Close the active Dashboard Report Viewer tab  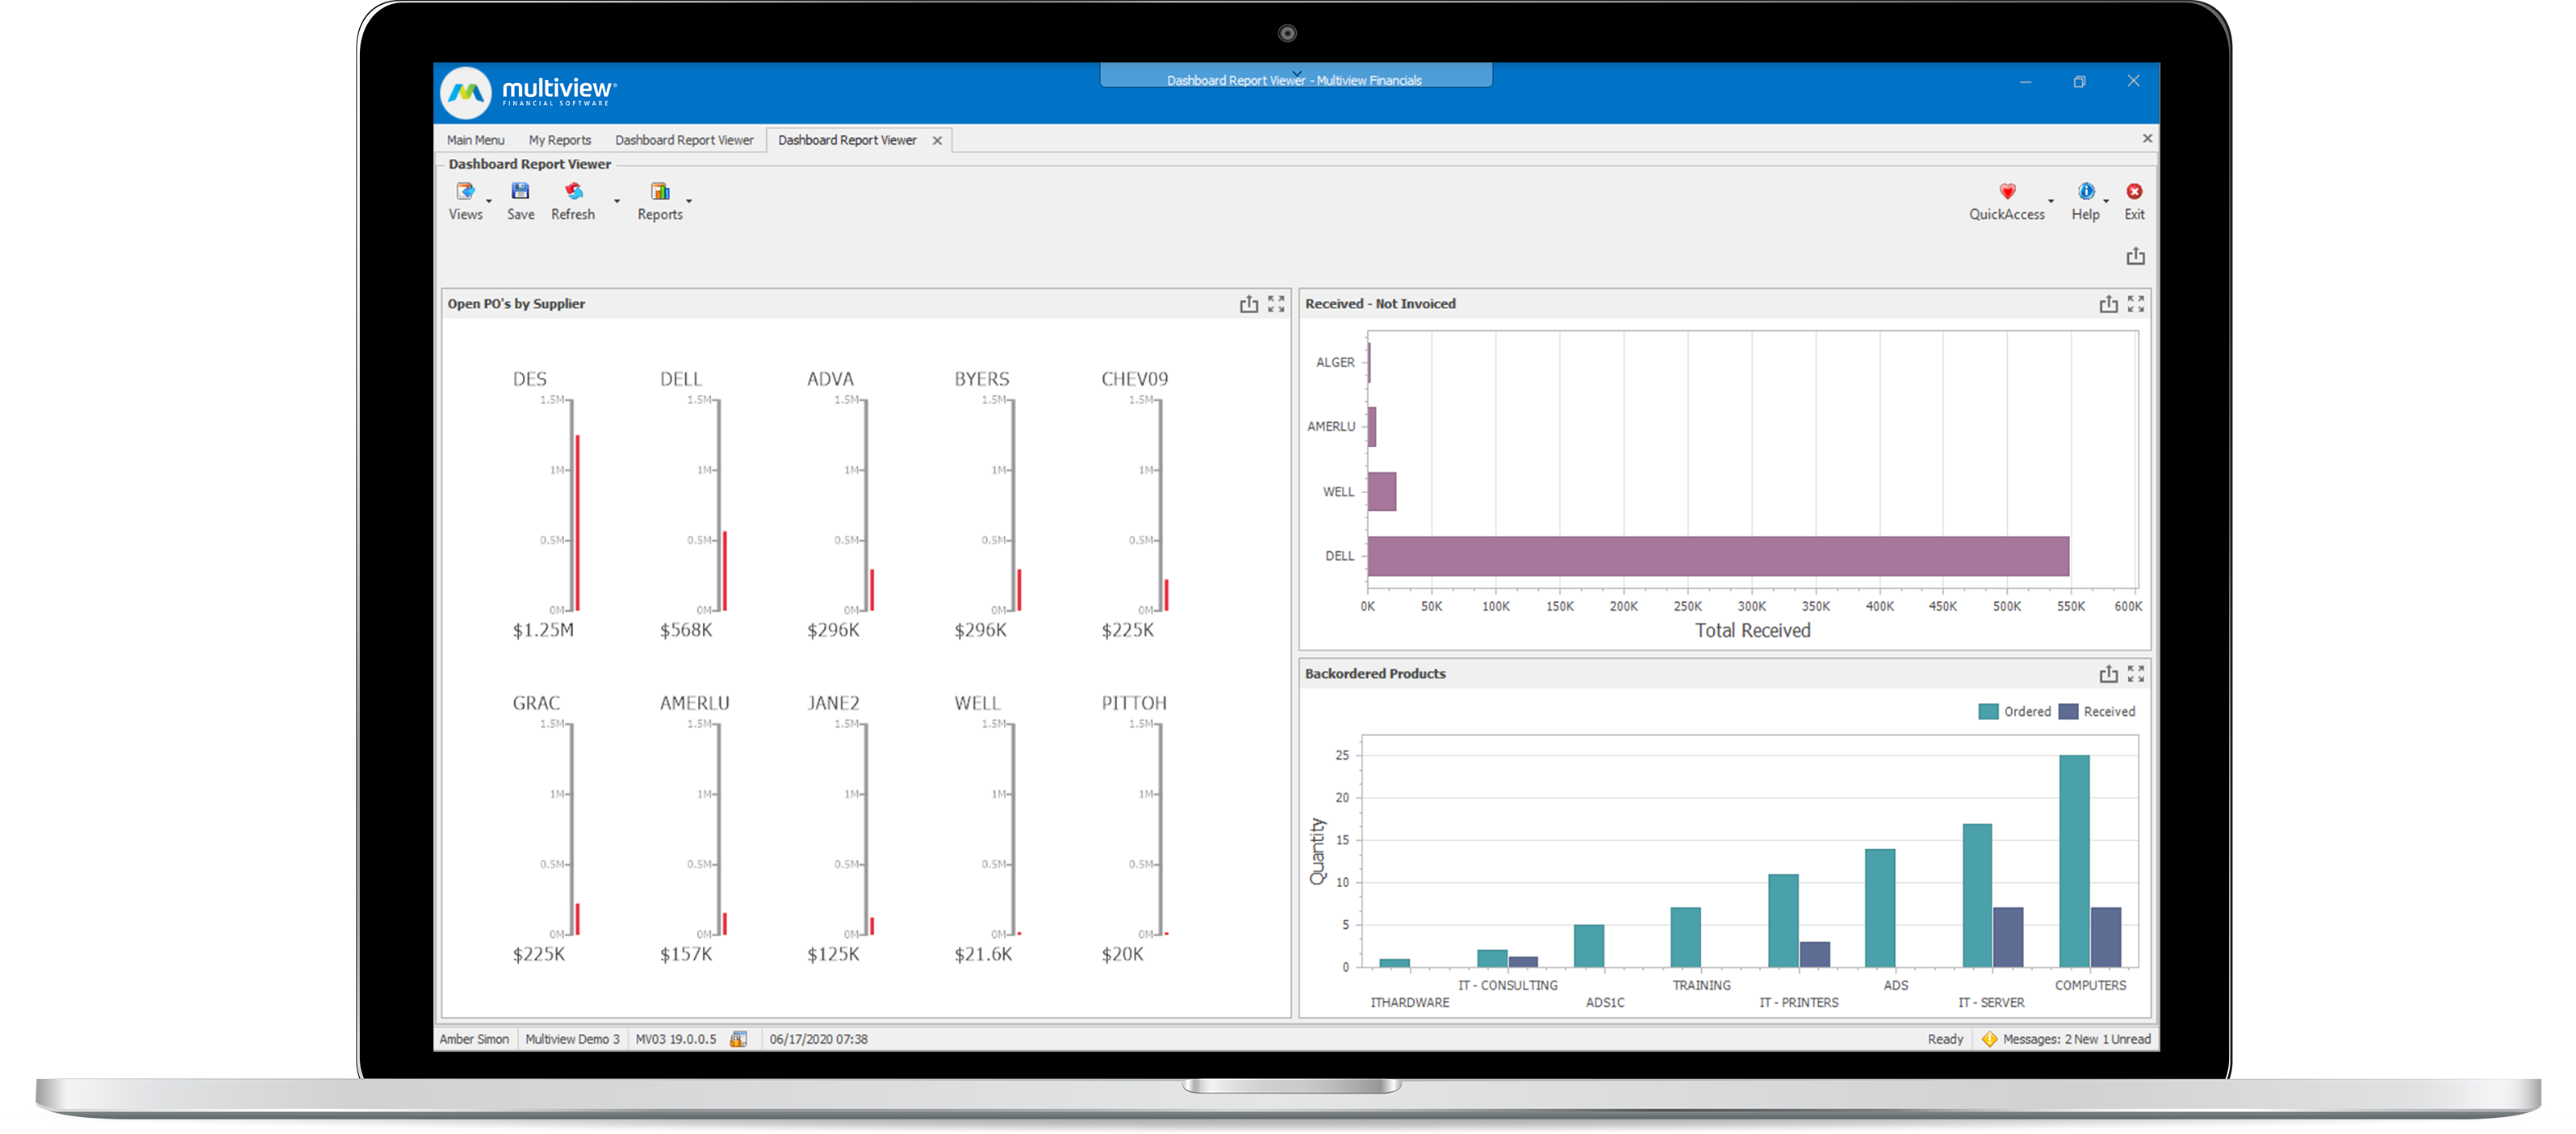(x=937, y=141)
